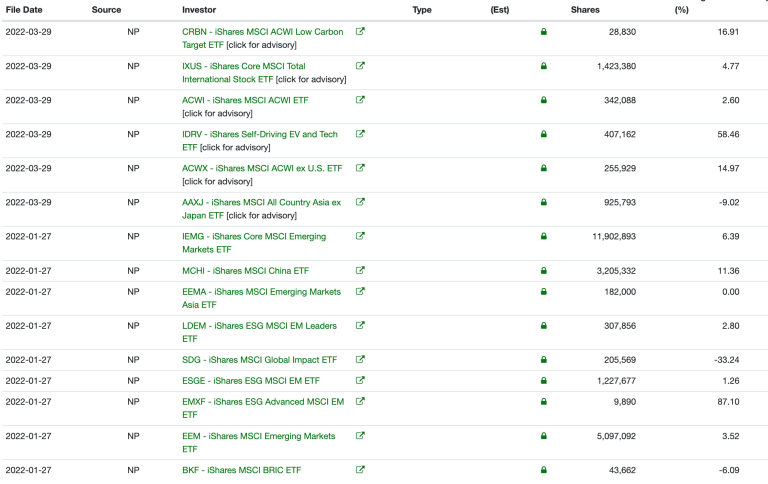
Task: Open EEM iShares MSCI Emerging Markets link
Action: (259, 442)
